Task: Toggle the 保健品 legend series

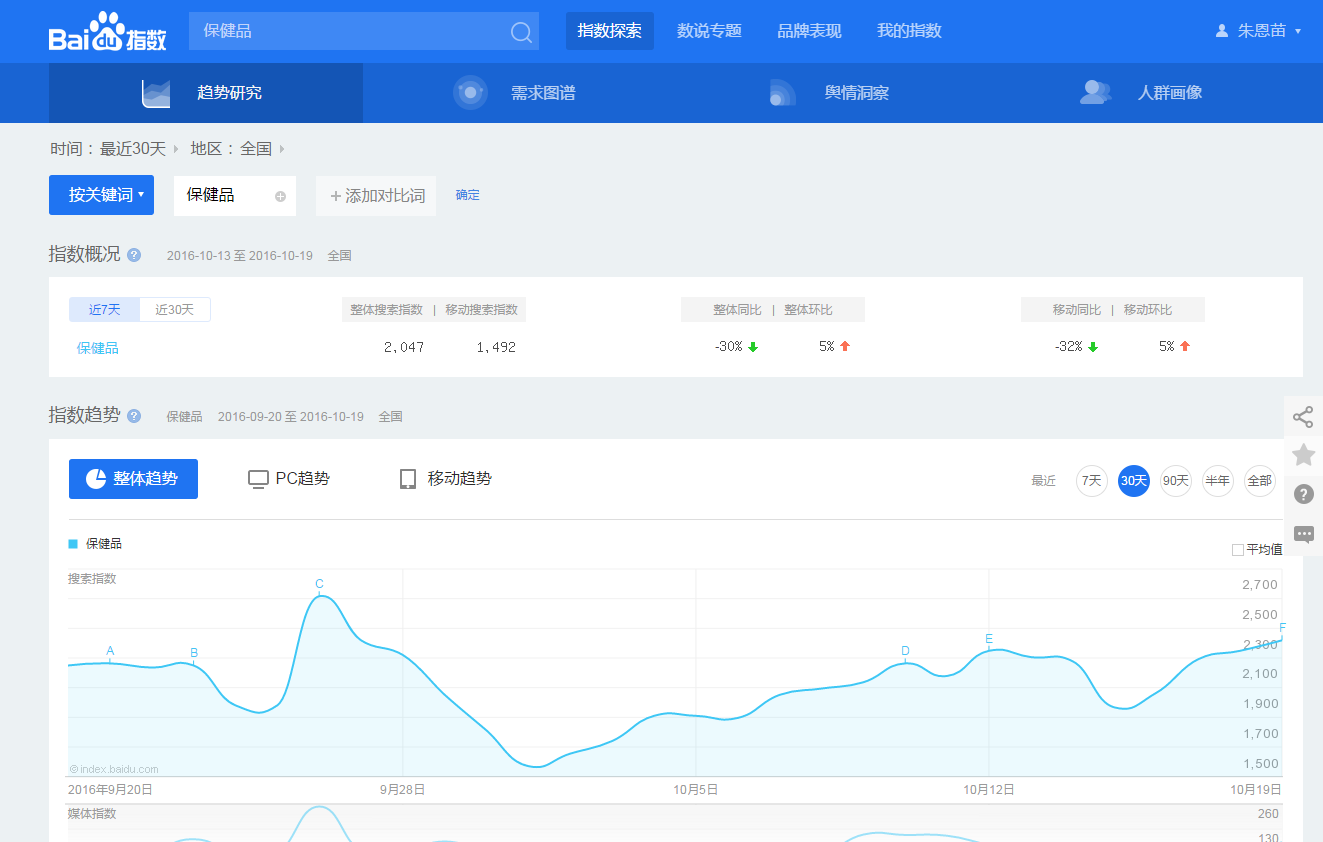Action: (96, 544)
